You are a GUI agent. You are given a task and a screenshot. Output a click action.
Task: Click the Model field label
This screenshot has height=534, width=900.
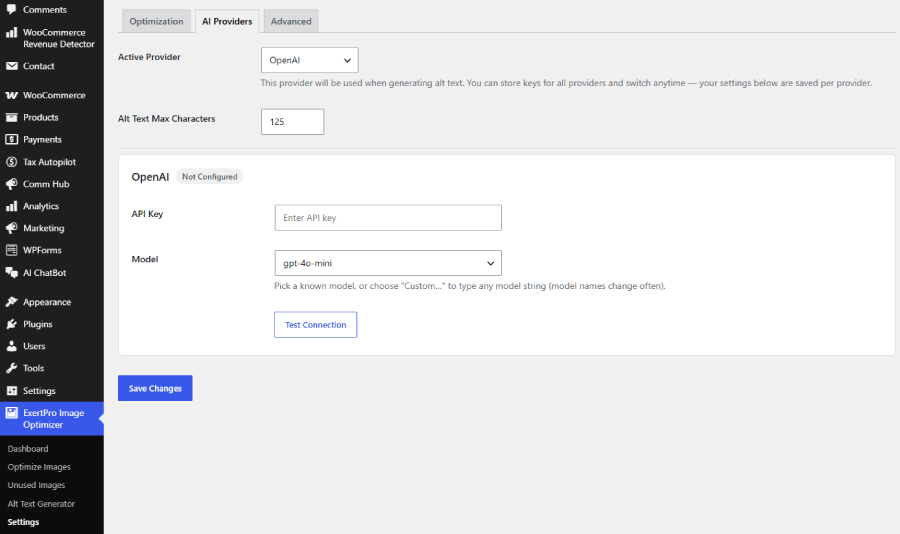(x=145, y=259)
